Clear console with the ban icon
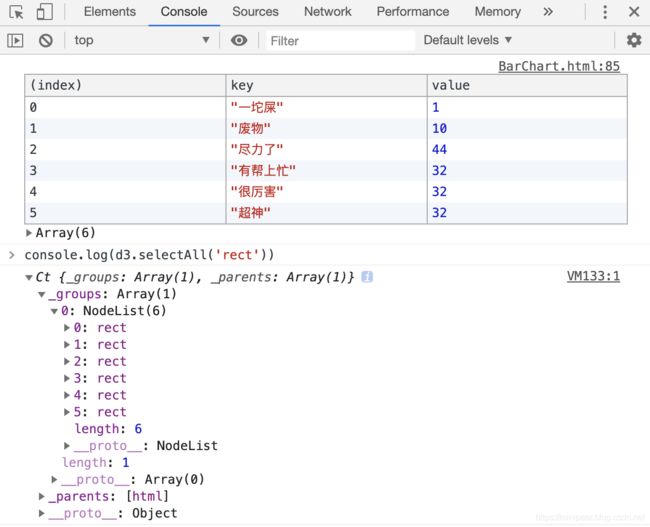This screenshot has height=527, width=650. pos(45,40)
